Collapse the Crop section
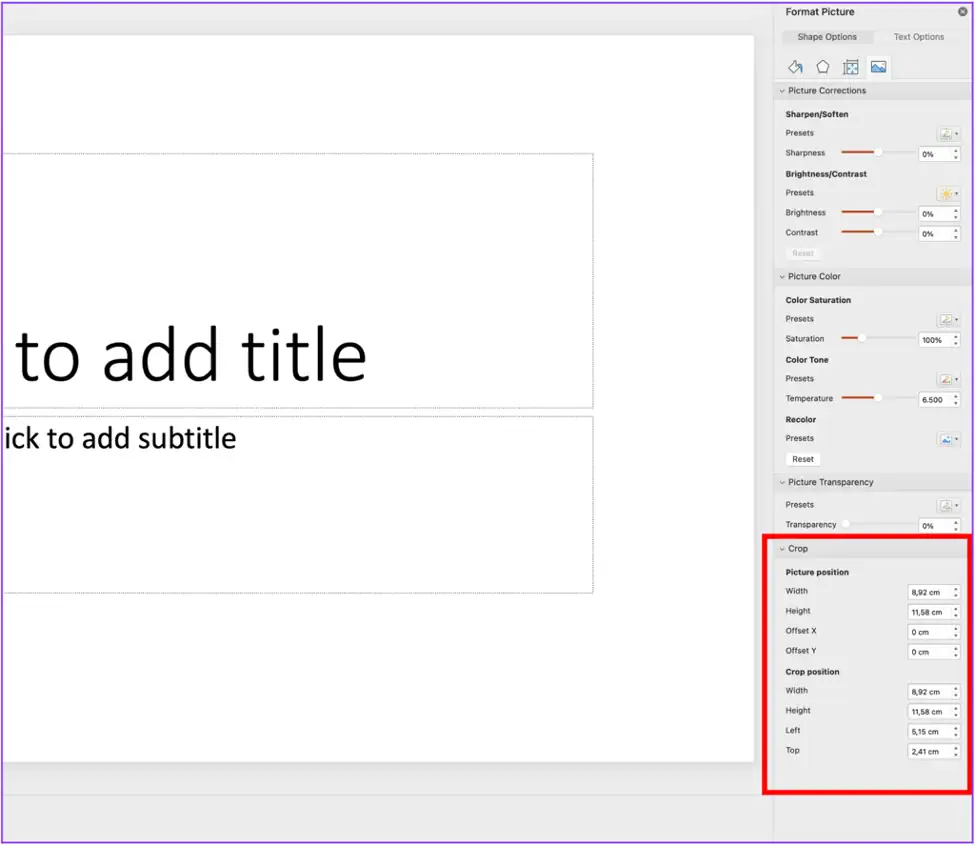Screen dimensions: 977x847 point(783,548)
